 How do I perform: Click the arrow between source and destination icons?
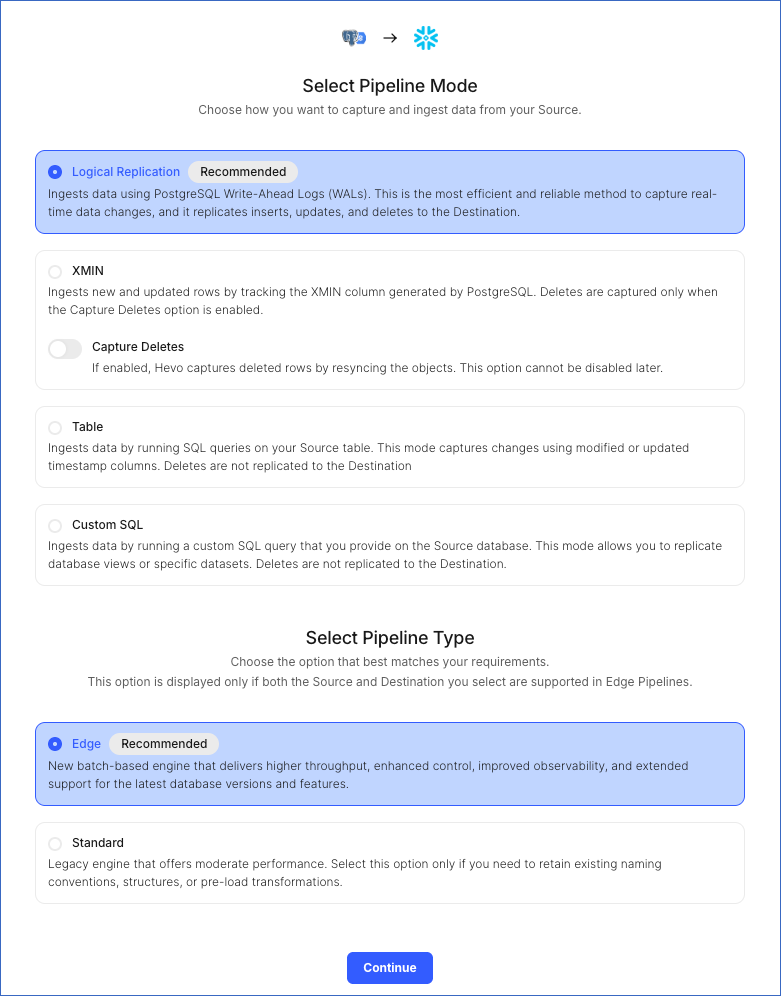388,37
